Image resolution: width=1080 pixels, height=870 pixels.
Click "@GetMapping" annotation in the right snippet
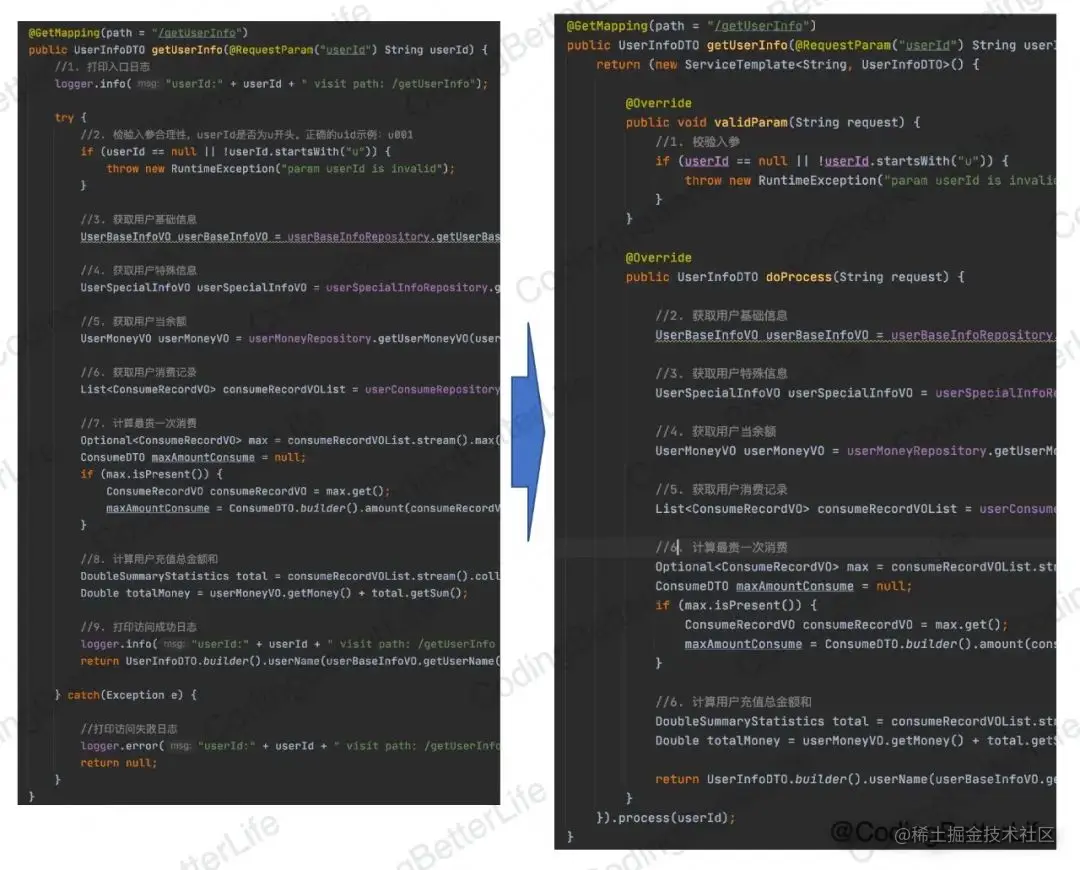click(x=607, y=25)
